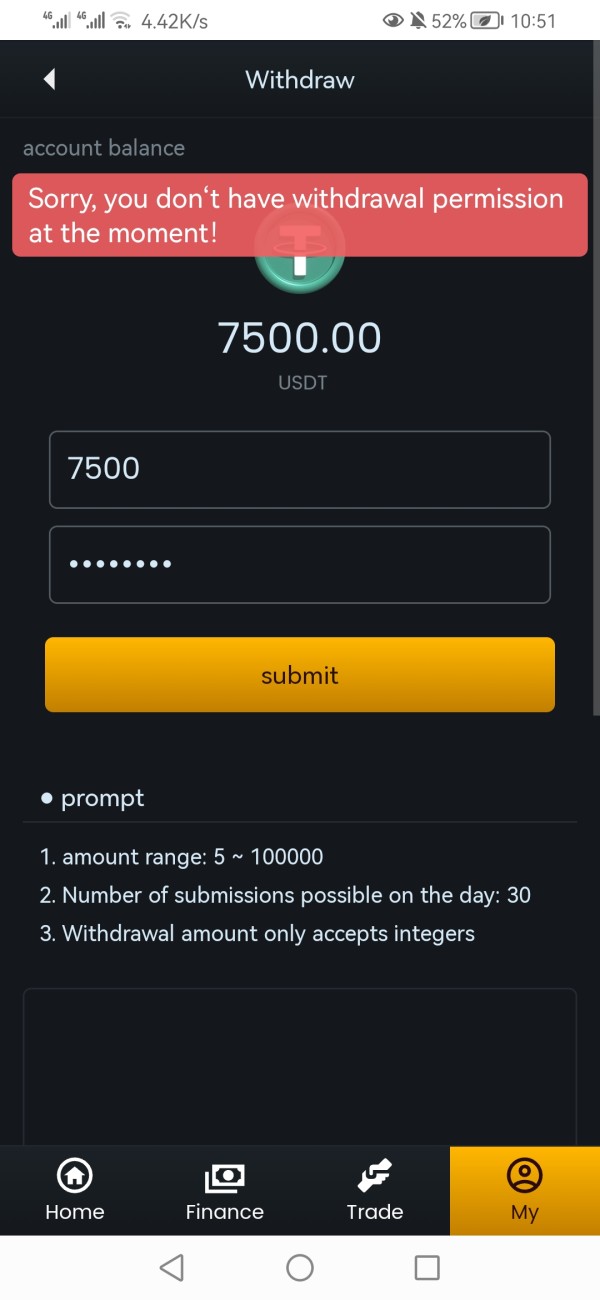Image resolution: width=600 pixels, height=1300 pixels.
Task: Tap the back arrow in header
Action: (x=50, y=80)
